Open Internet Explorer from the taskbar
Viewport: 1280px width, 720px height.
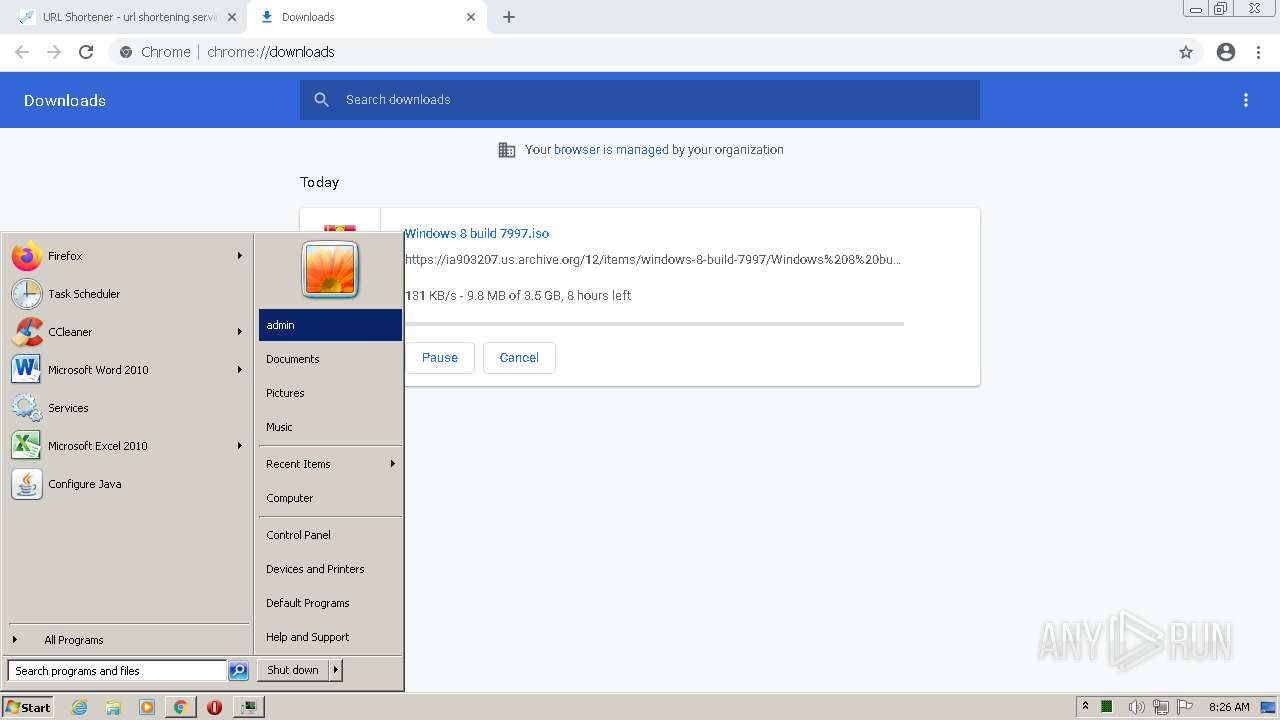pos(80,707)
